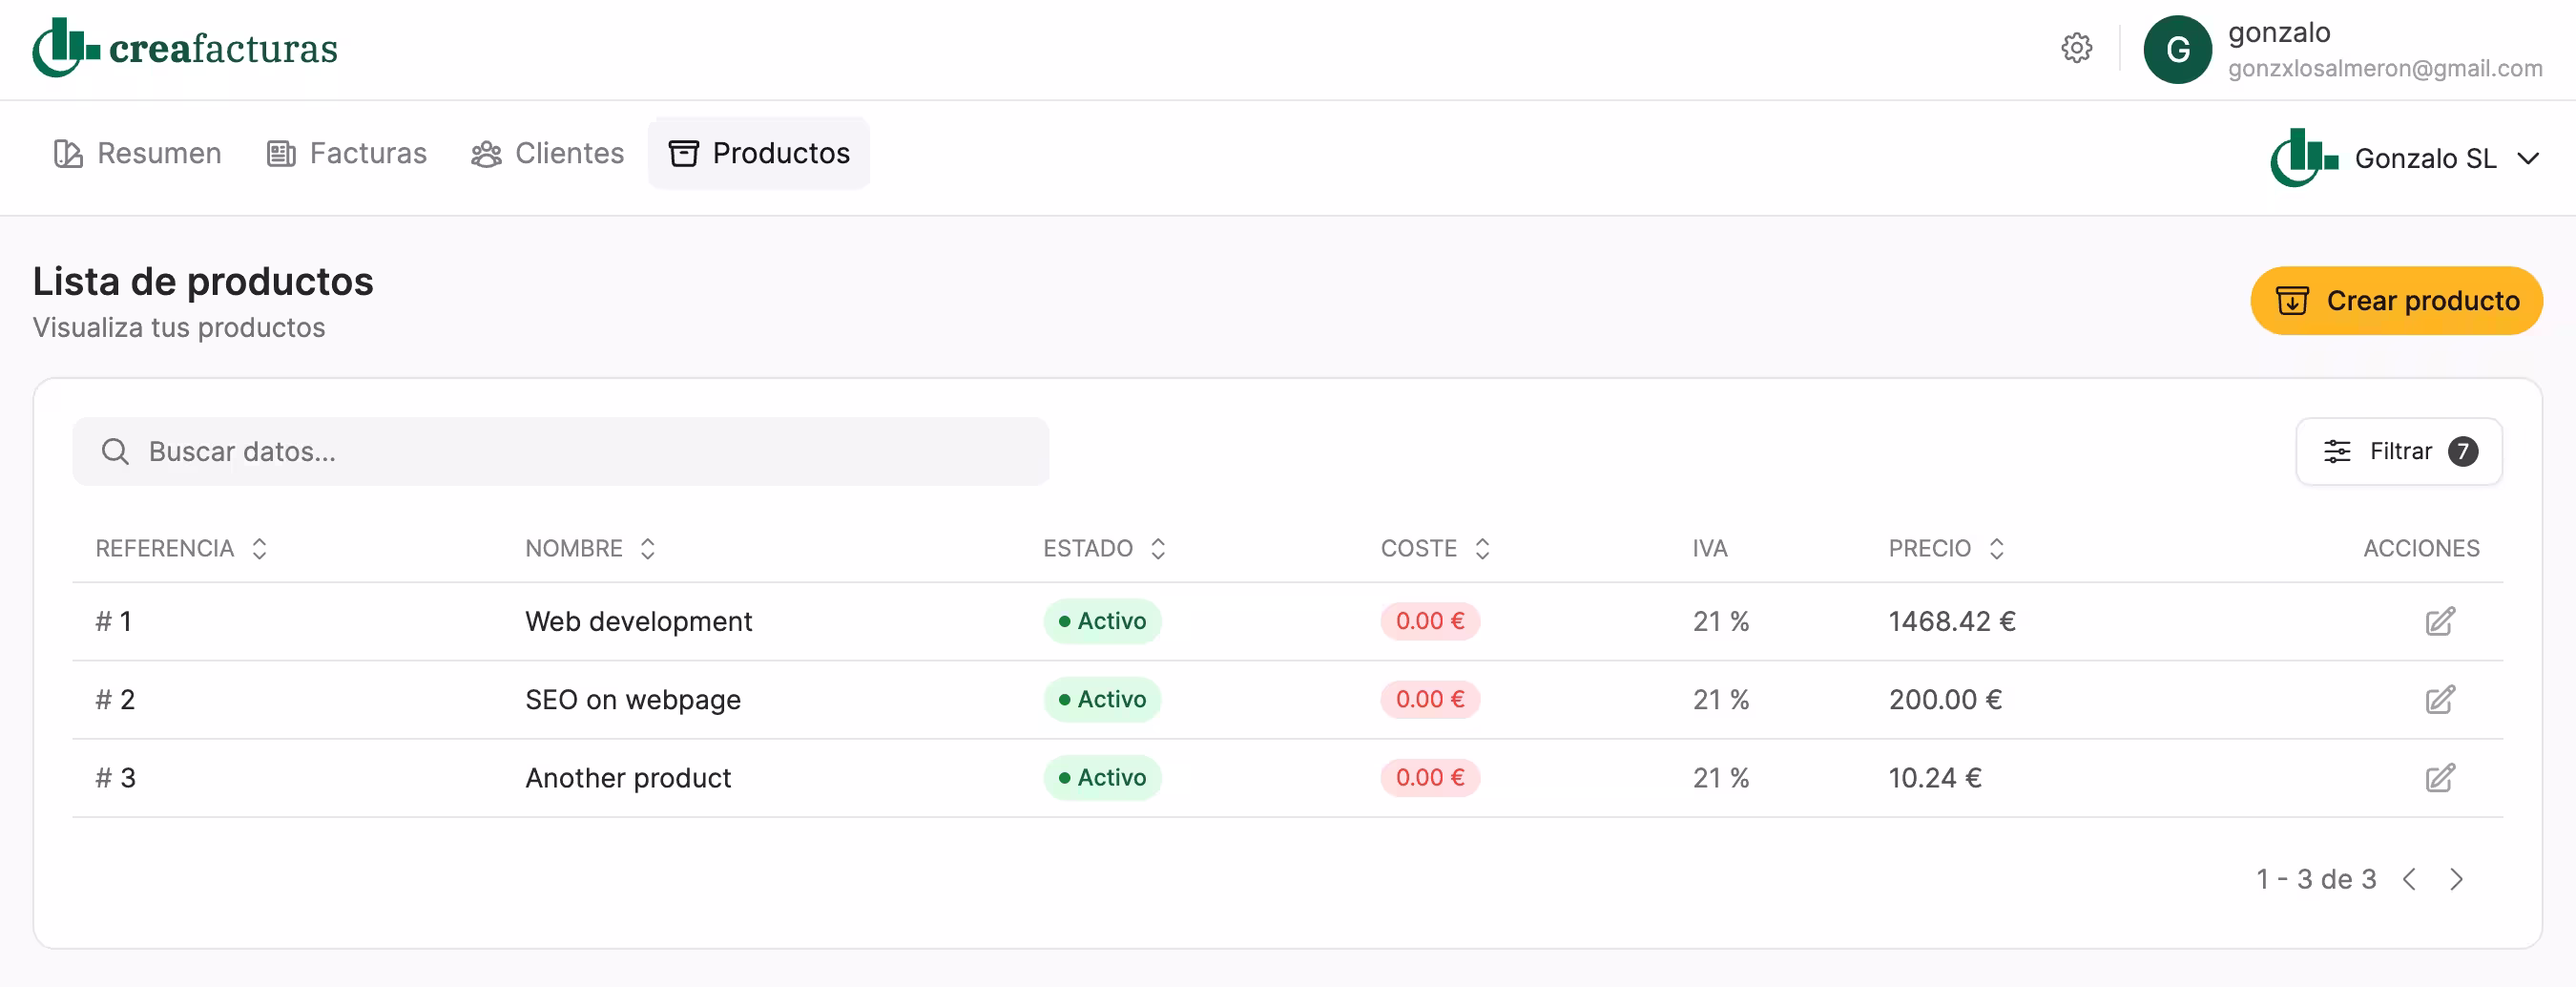
Task: Open edit for Another product row
Action: (x=2439, y=777)
